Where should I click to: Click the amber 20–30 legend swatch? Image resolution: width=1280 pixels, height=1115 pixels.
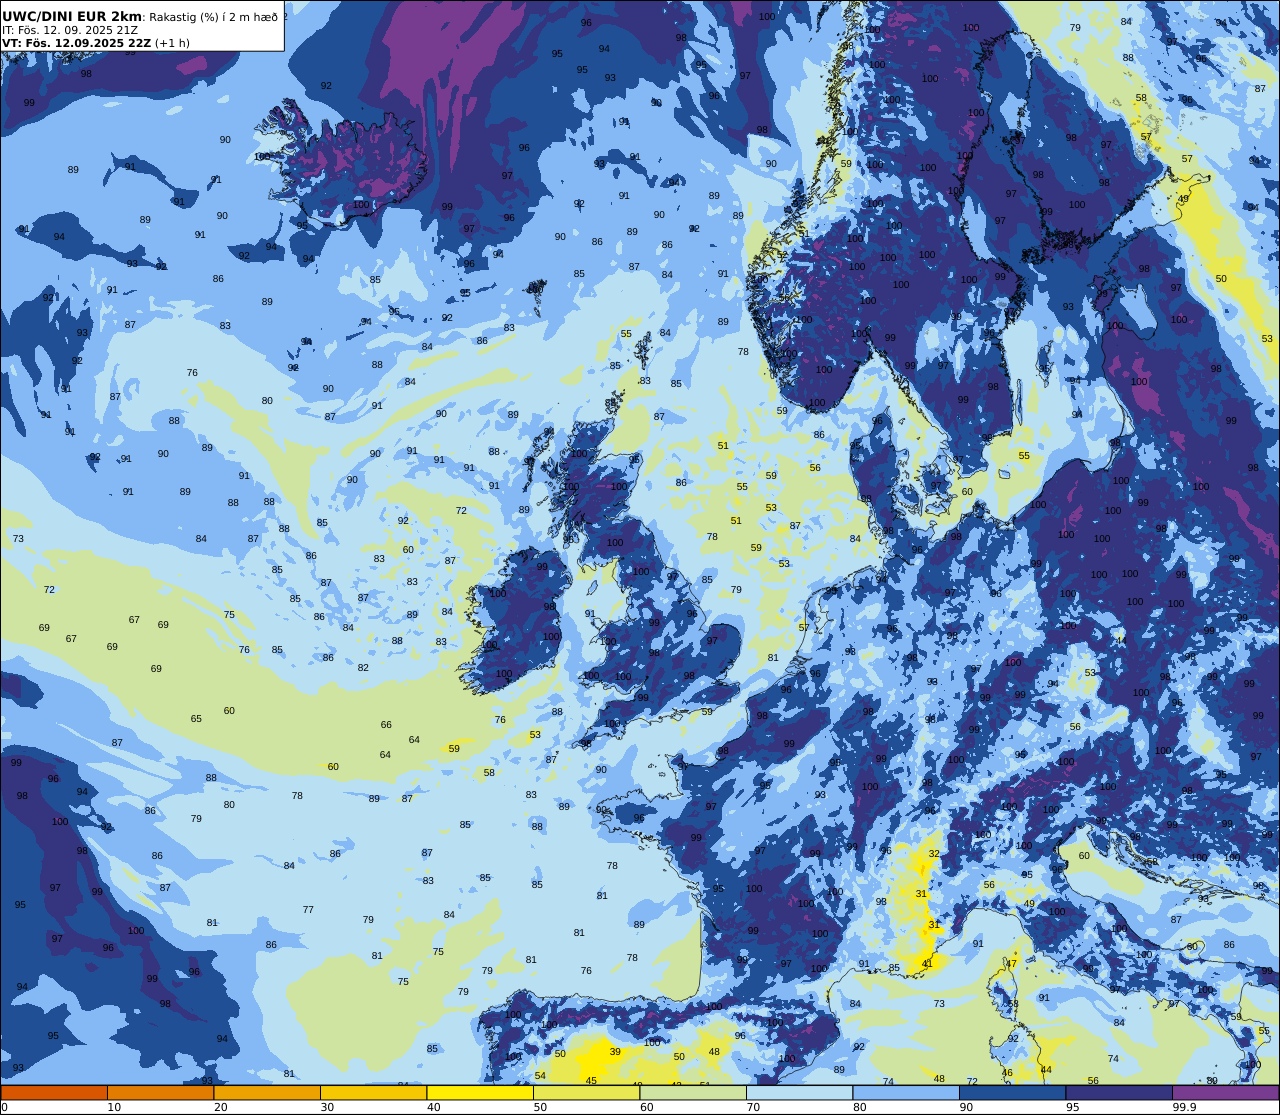tap(267, 1092)
